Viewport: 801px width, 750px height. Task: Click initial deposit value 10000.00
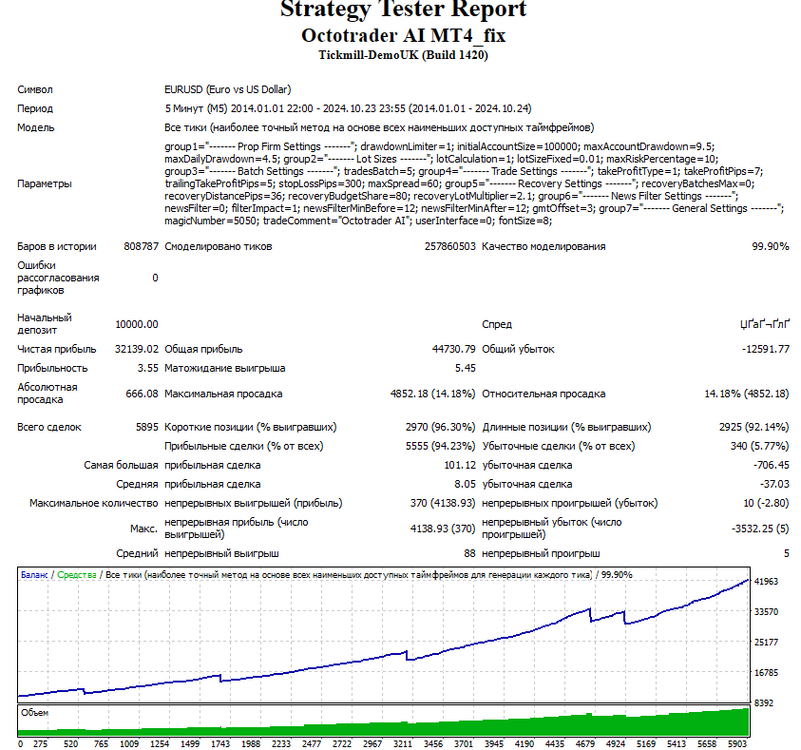click(x=137, y=324)
